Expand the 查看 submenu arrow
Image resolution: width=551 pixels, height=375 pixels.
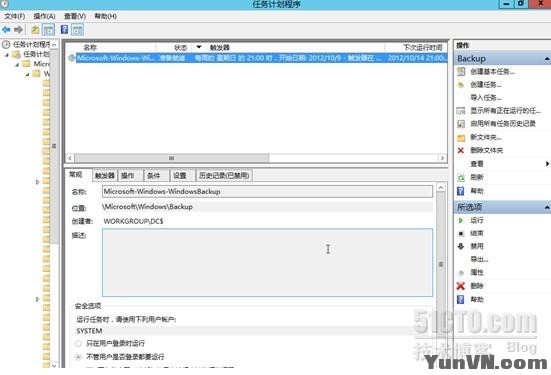(x=547, y=164)
